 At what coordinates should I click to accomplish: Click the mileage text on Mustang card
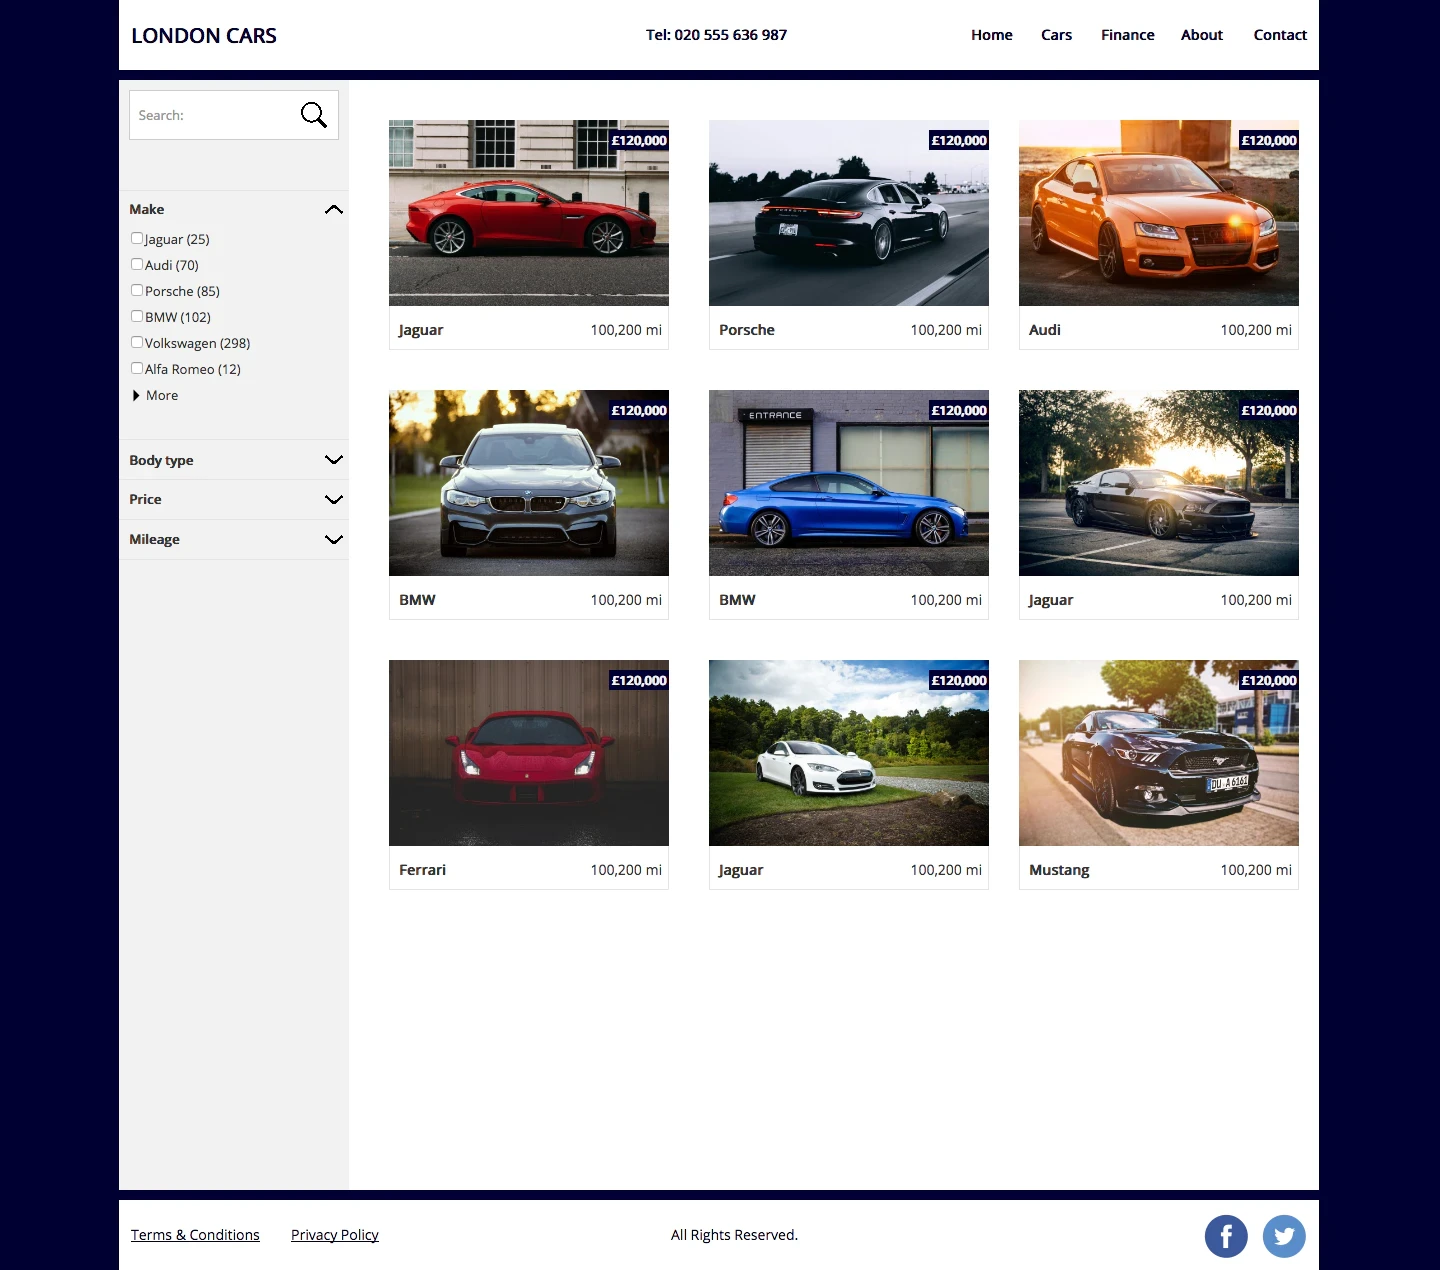pyautogui.click(x=1256, y=870)
